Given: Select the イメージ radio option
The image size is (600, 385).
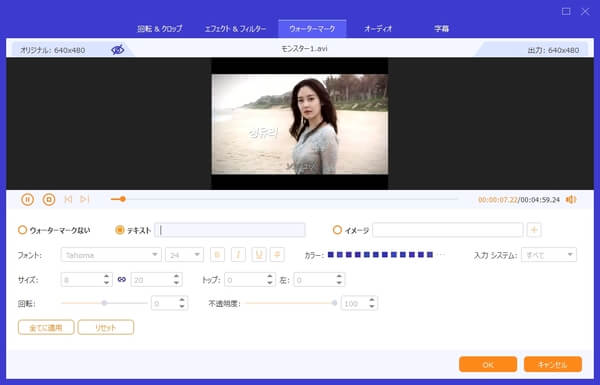Looking at the screenshot, I should pos(337,230).
